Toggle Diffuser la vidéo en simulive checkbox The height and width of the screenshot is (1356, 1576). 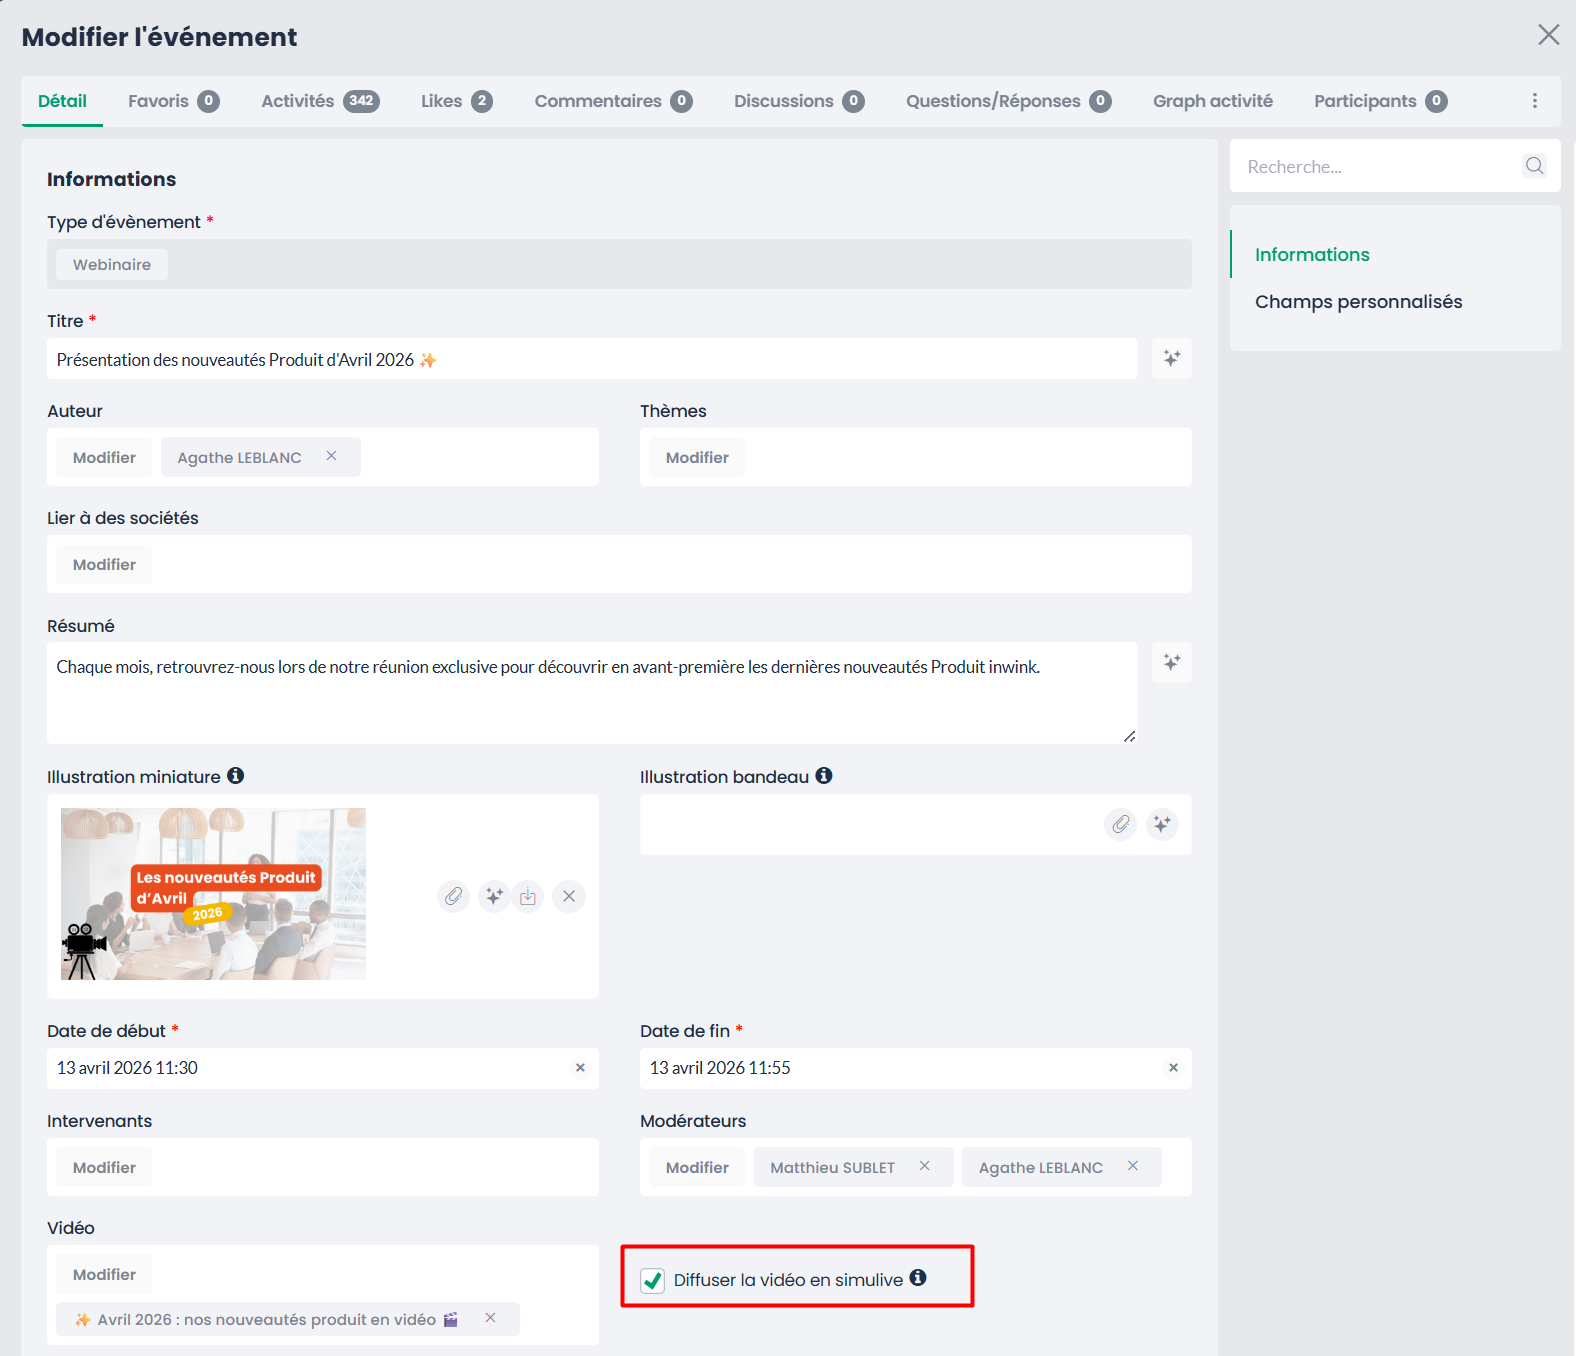point(653,1280)
